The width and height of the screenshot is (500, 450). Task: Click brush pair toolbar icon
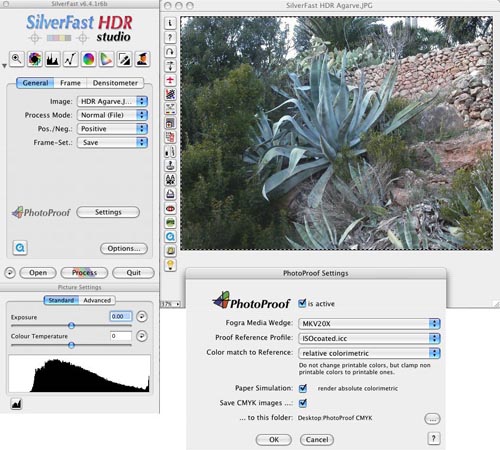[x=170, y=152]
